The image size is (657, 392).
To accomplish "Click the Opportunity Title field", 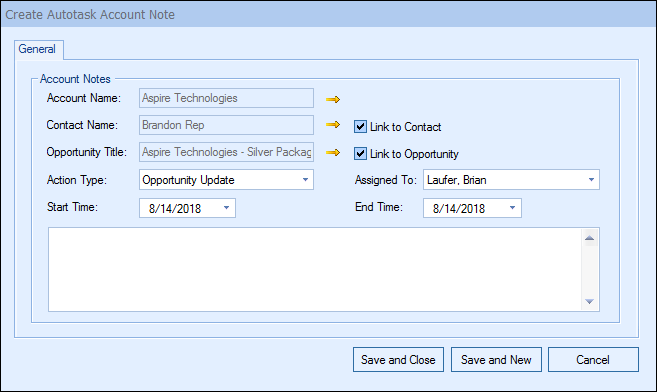I will [226, 152].
